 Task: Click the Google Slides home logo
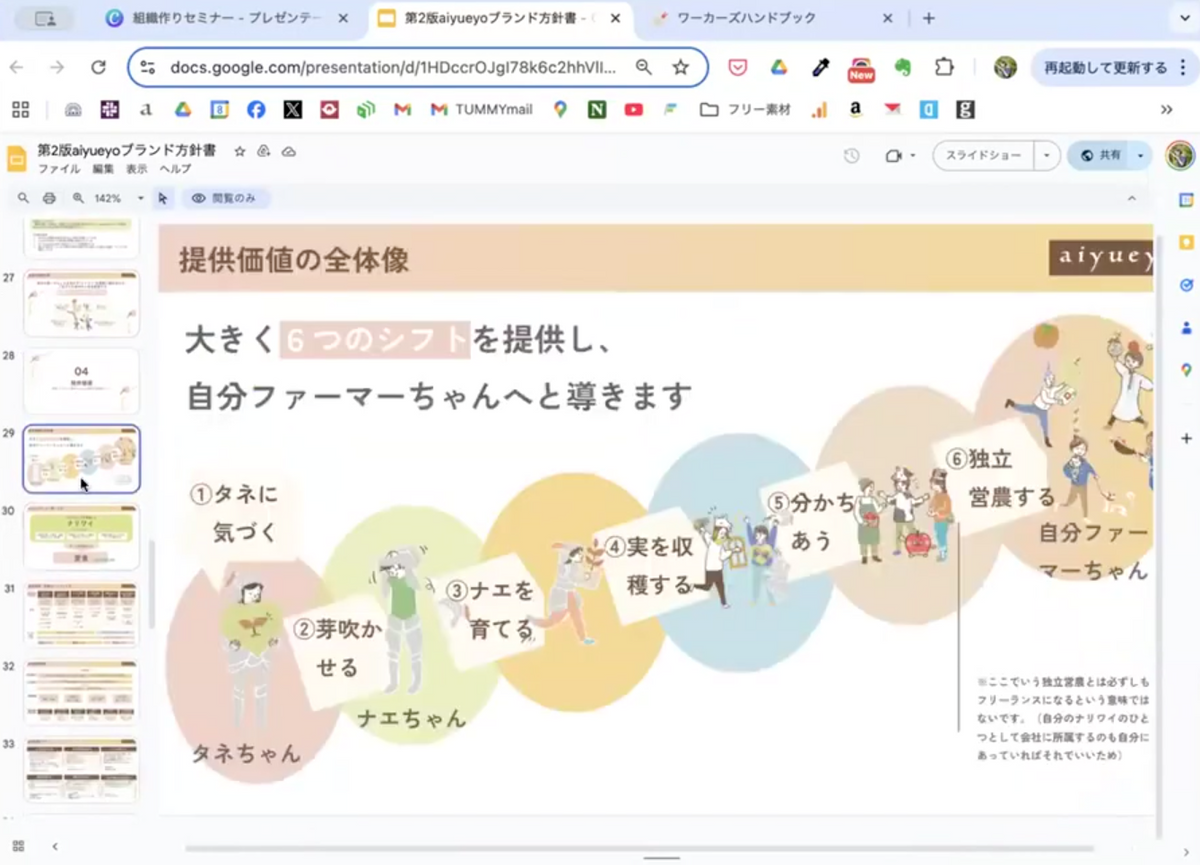coord(17,158)
